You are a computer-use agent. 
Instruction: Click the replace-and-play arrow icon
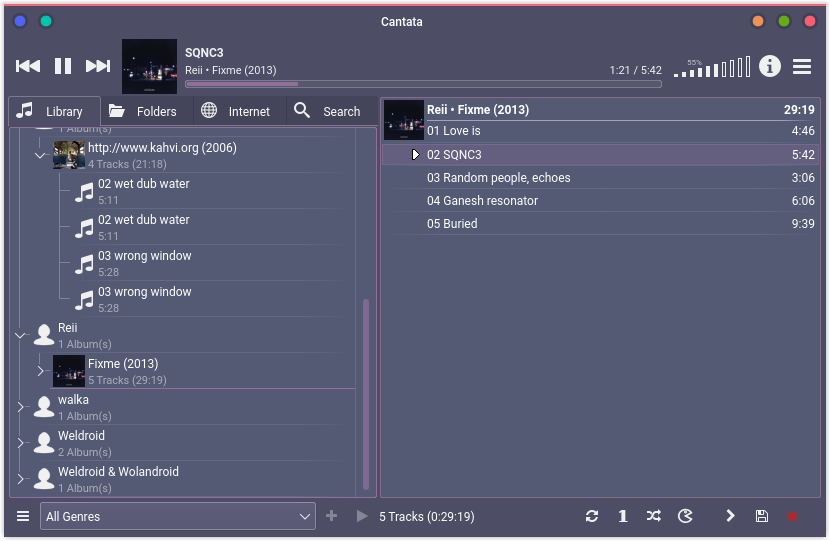pos(362,516)
